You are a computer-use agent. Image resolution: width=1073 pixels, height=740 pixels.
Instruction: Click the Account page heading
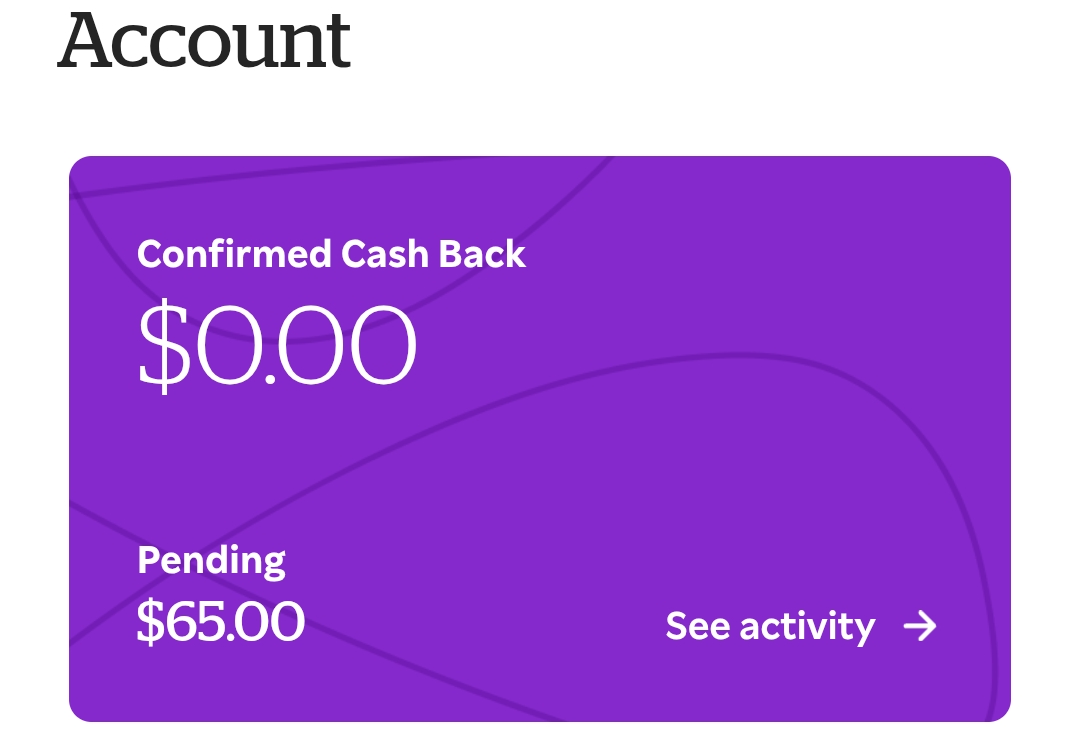204,40
